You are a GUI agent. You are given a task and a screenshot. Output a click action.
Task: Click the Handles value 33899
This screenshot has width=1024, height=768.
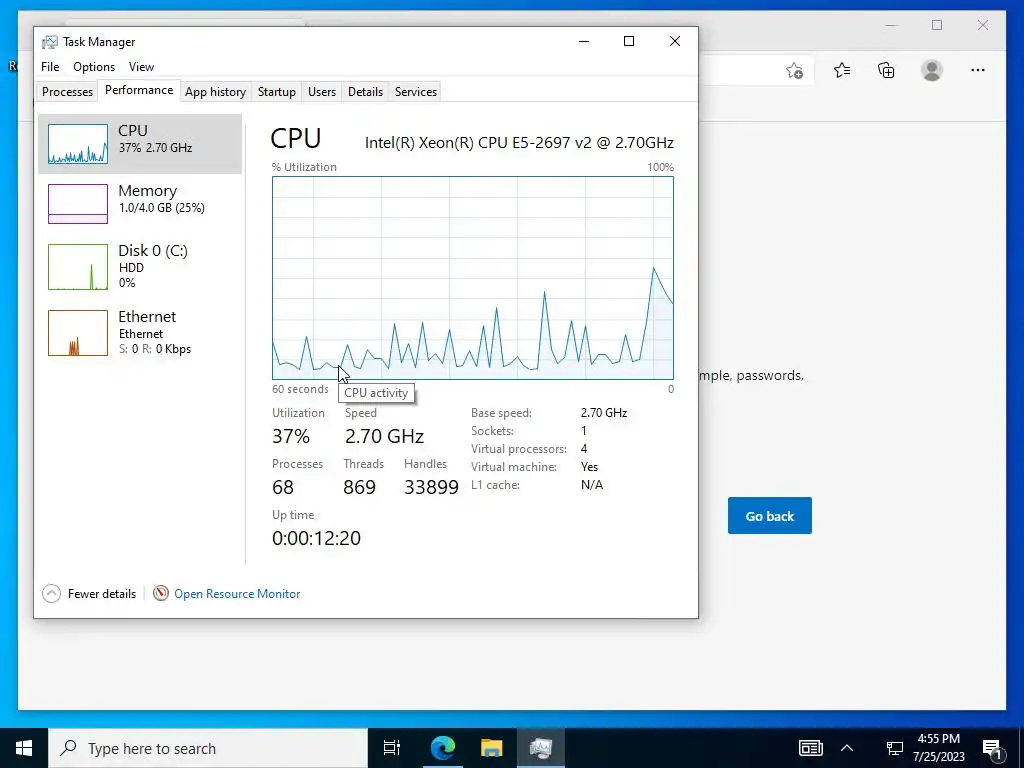(431, 487)
